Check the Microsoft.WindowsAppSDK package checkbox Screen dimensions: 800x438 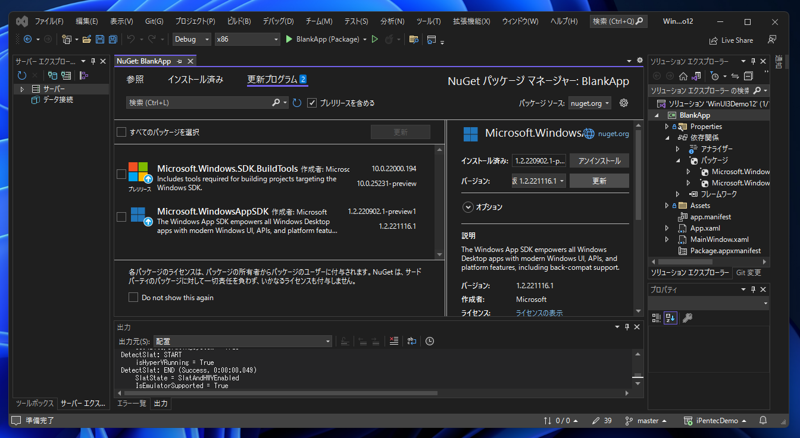pos(121,217)
